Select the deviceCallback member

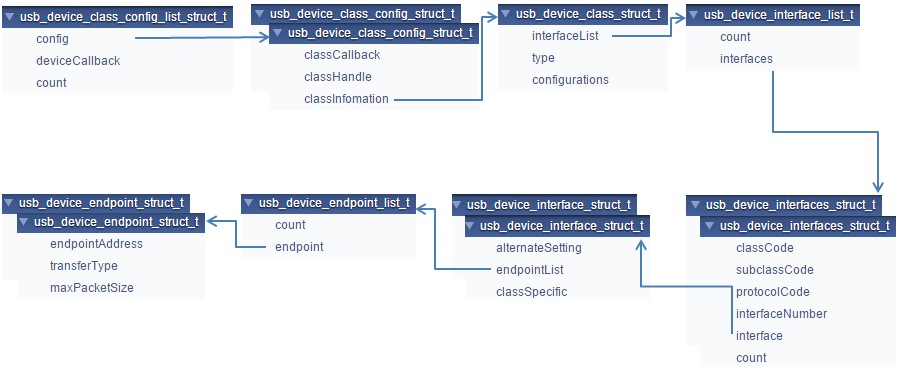click(x=78, y=61)
